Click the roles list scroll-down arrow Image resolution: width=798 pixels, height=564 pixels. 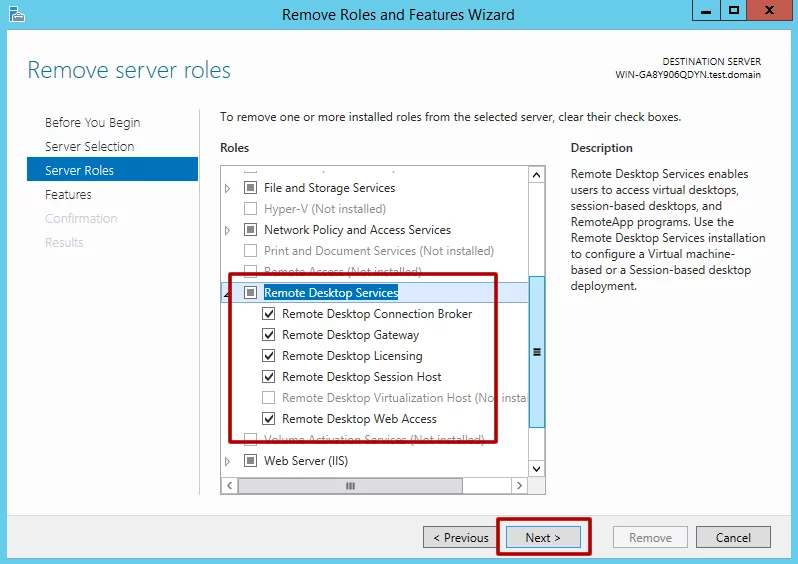[x=536, y=468]
